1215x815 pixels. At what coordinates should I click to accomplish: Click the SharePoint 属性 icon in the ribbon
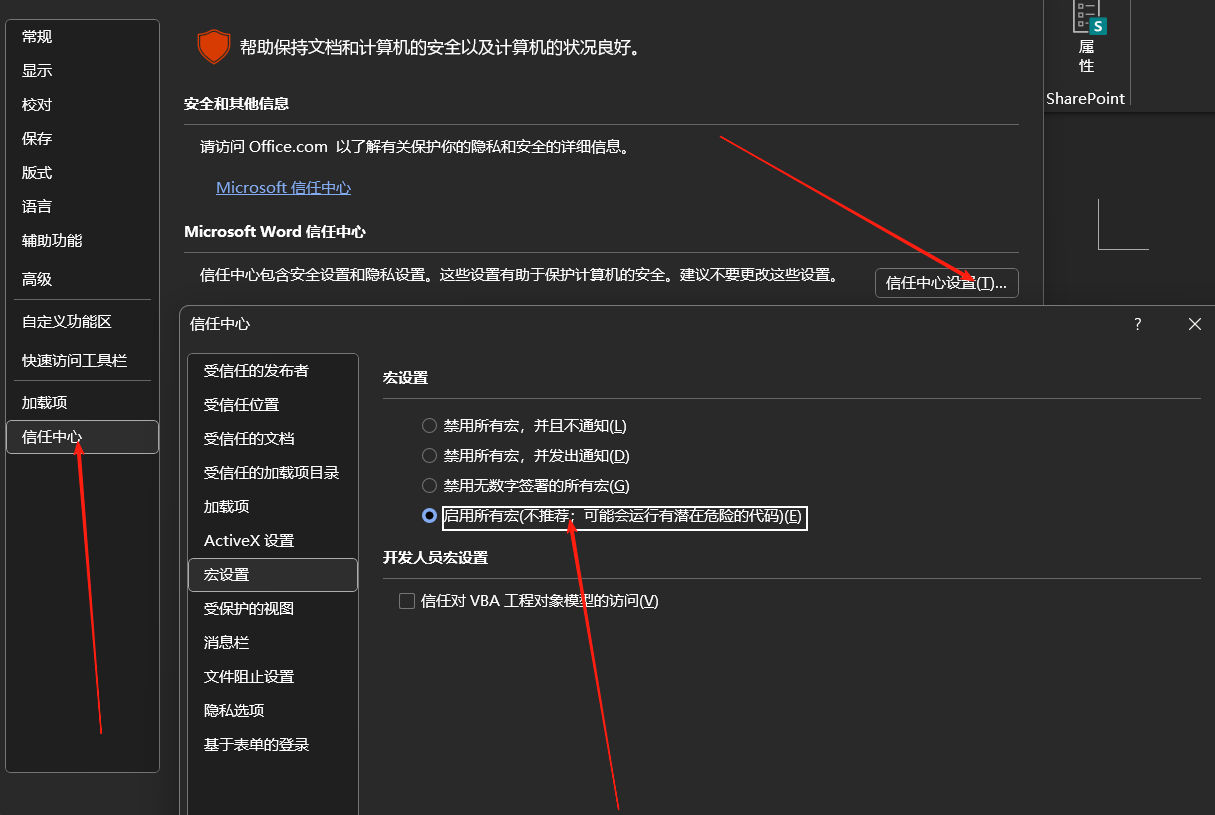coord(1087,37)
